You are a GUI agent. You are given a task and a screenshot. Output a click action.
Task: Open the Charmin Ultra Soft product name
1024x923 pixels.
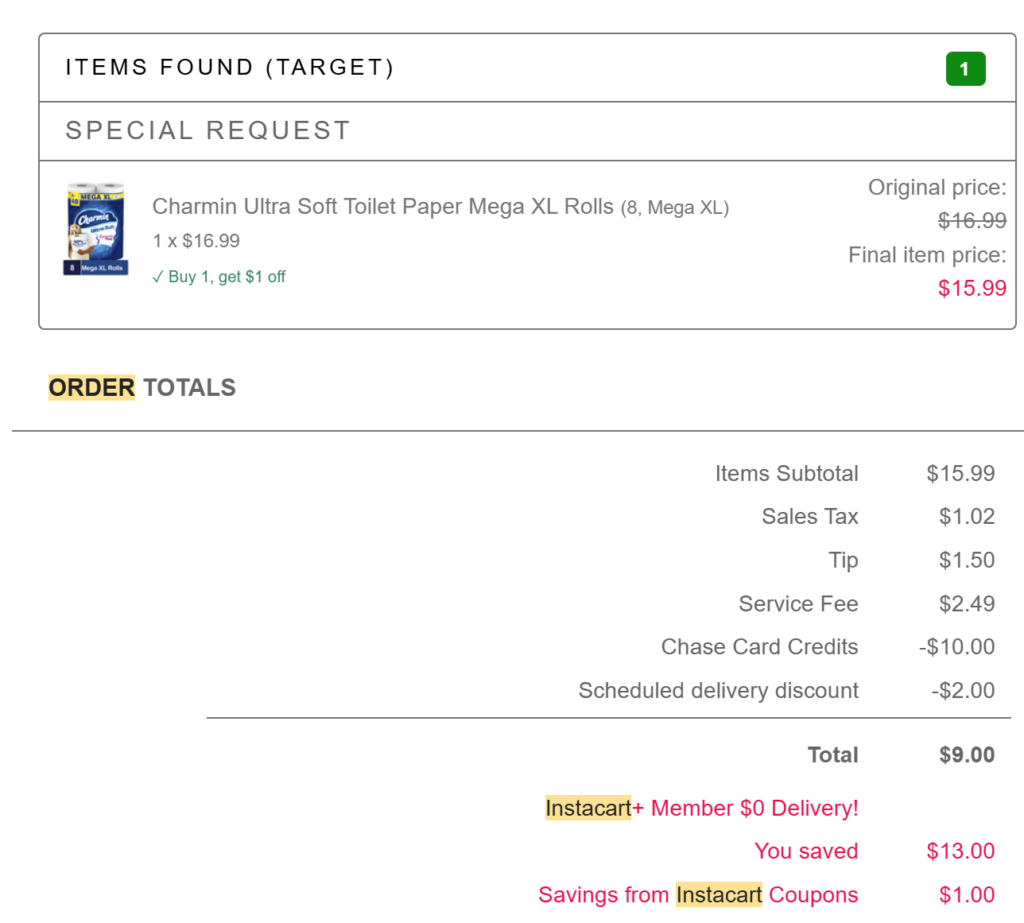pos(383,207)
